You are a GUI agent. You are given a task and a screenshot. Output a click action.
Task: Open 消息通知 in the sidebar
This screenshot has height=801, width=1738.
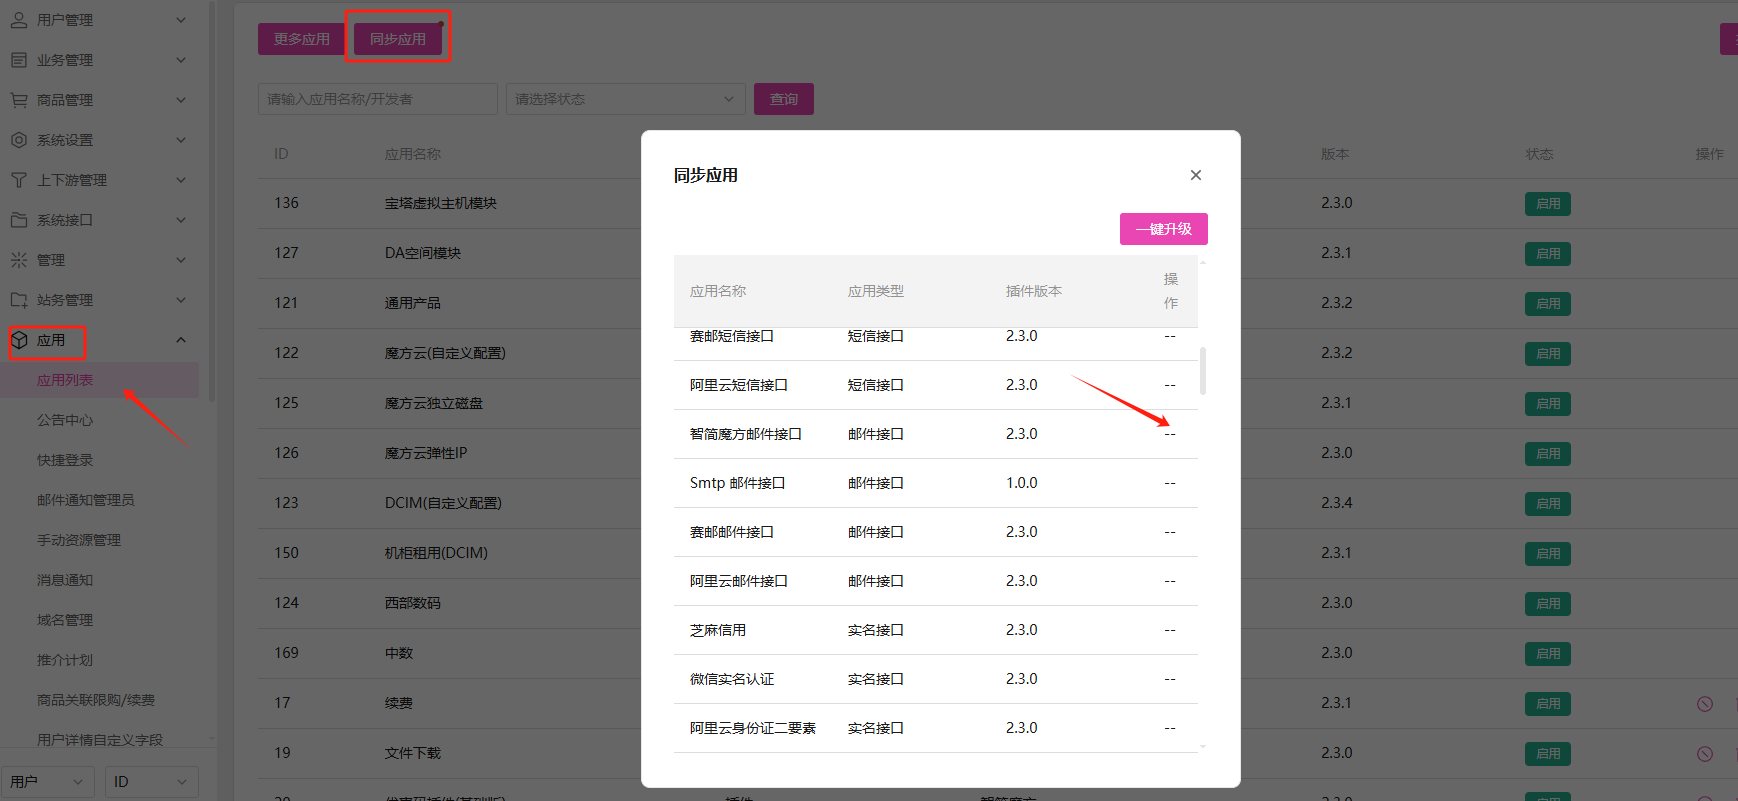click(x=65, y=580)
